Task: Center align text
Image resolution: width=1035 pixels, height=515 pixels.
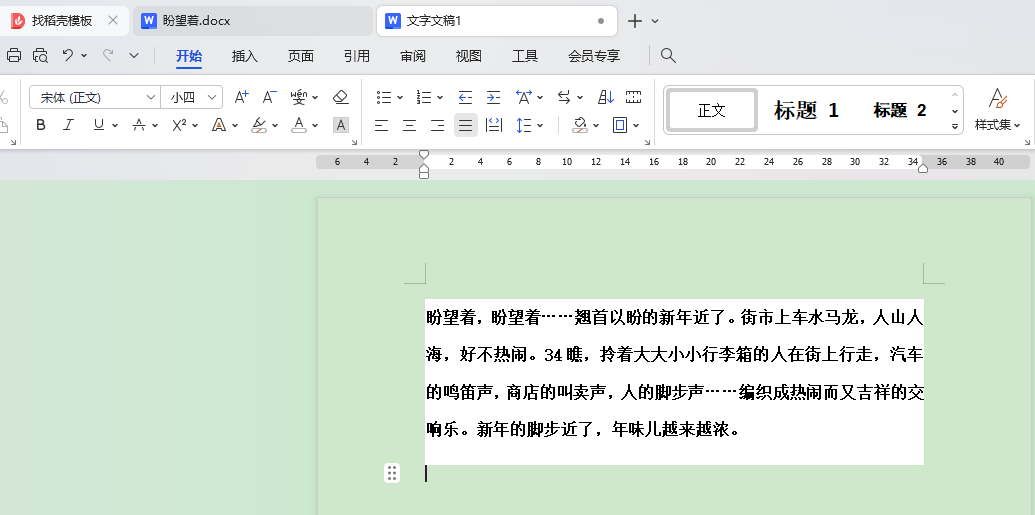Action: (x=409, y=125)
